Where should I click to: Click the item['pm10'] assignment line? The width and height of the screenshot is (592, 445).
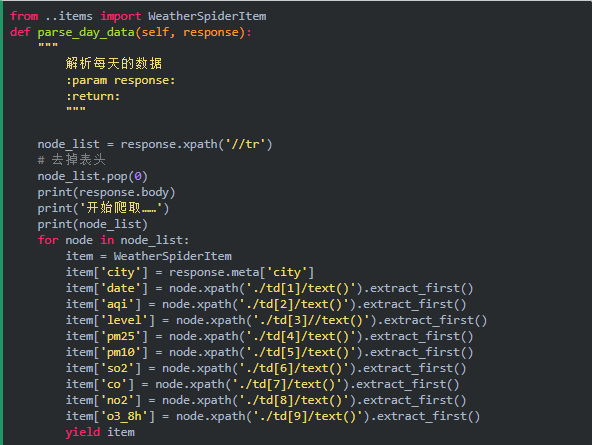[x=270, y=352]
